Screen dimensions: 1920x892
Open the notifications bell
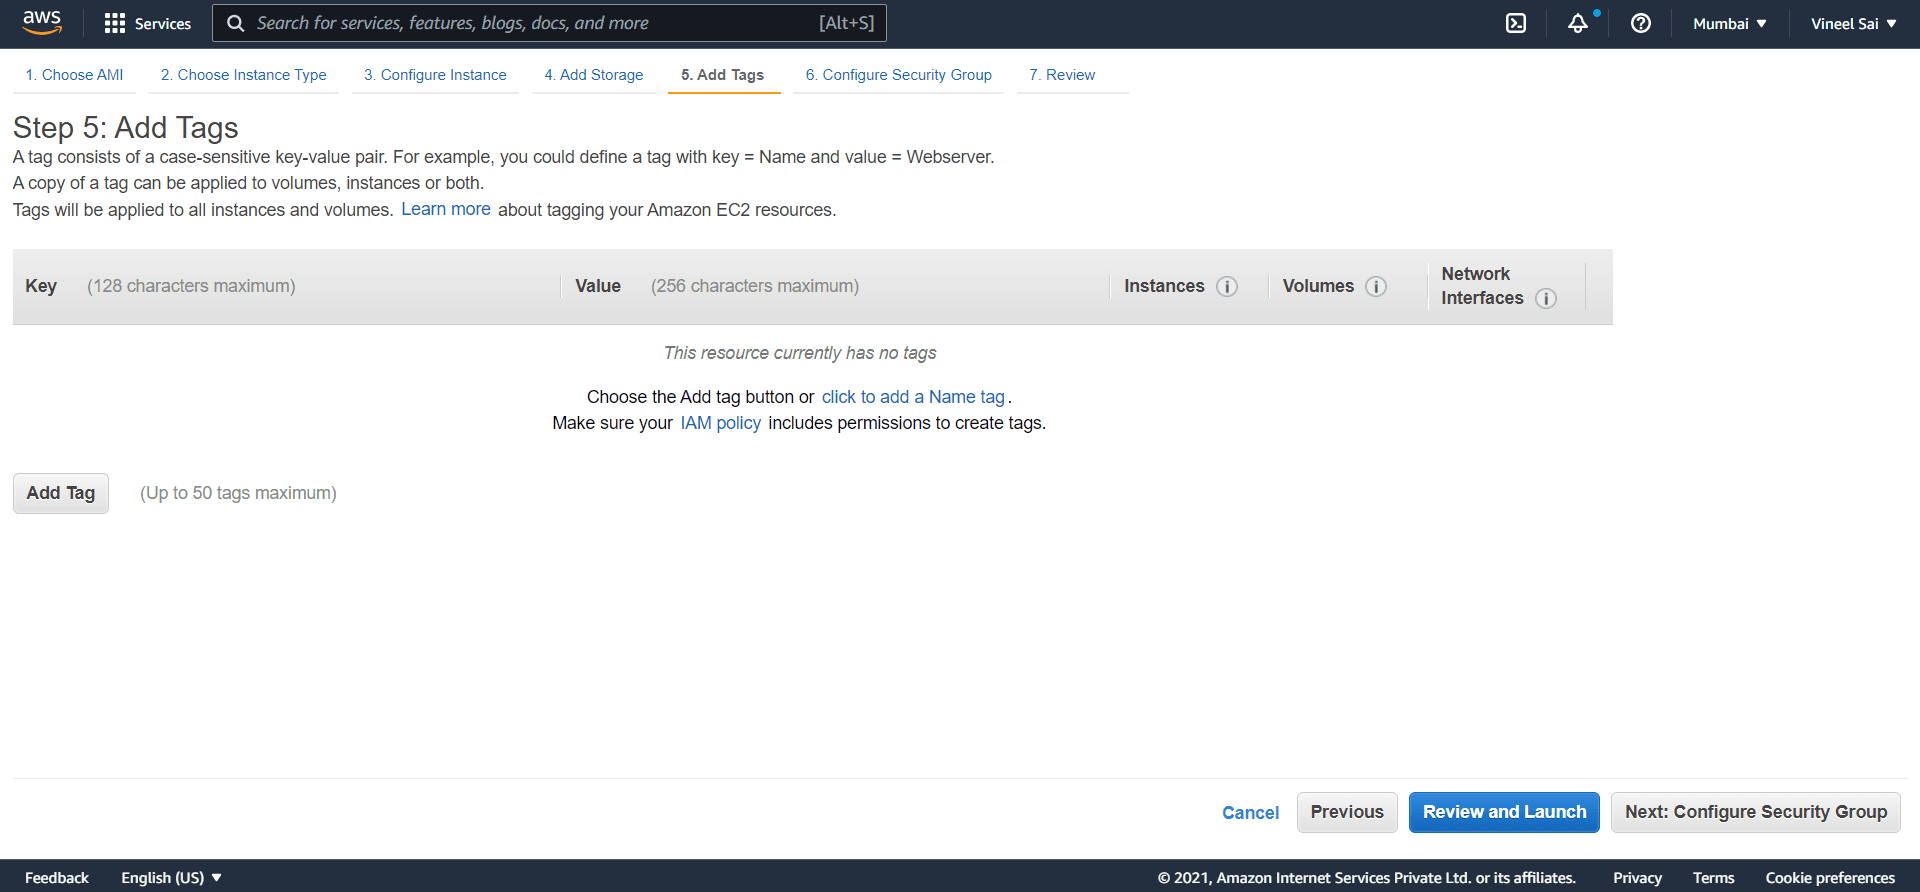pos(1578,23)
